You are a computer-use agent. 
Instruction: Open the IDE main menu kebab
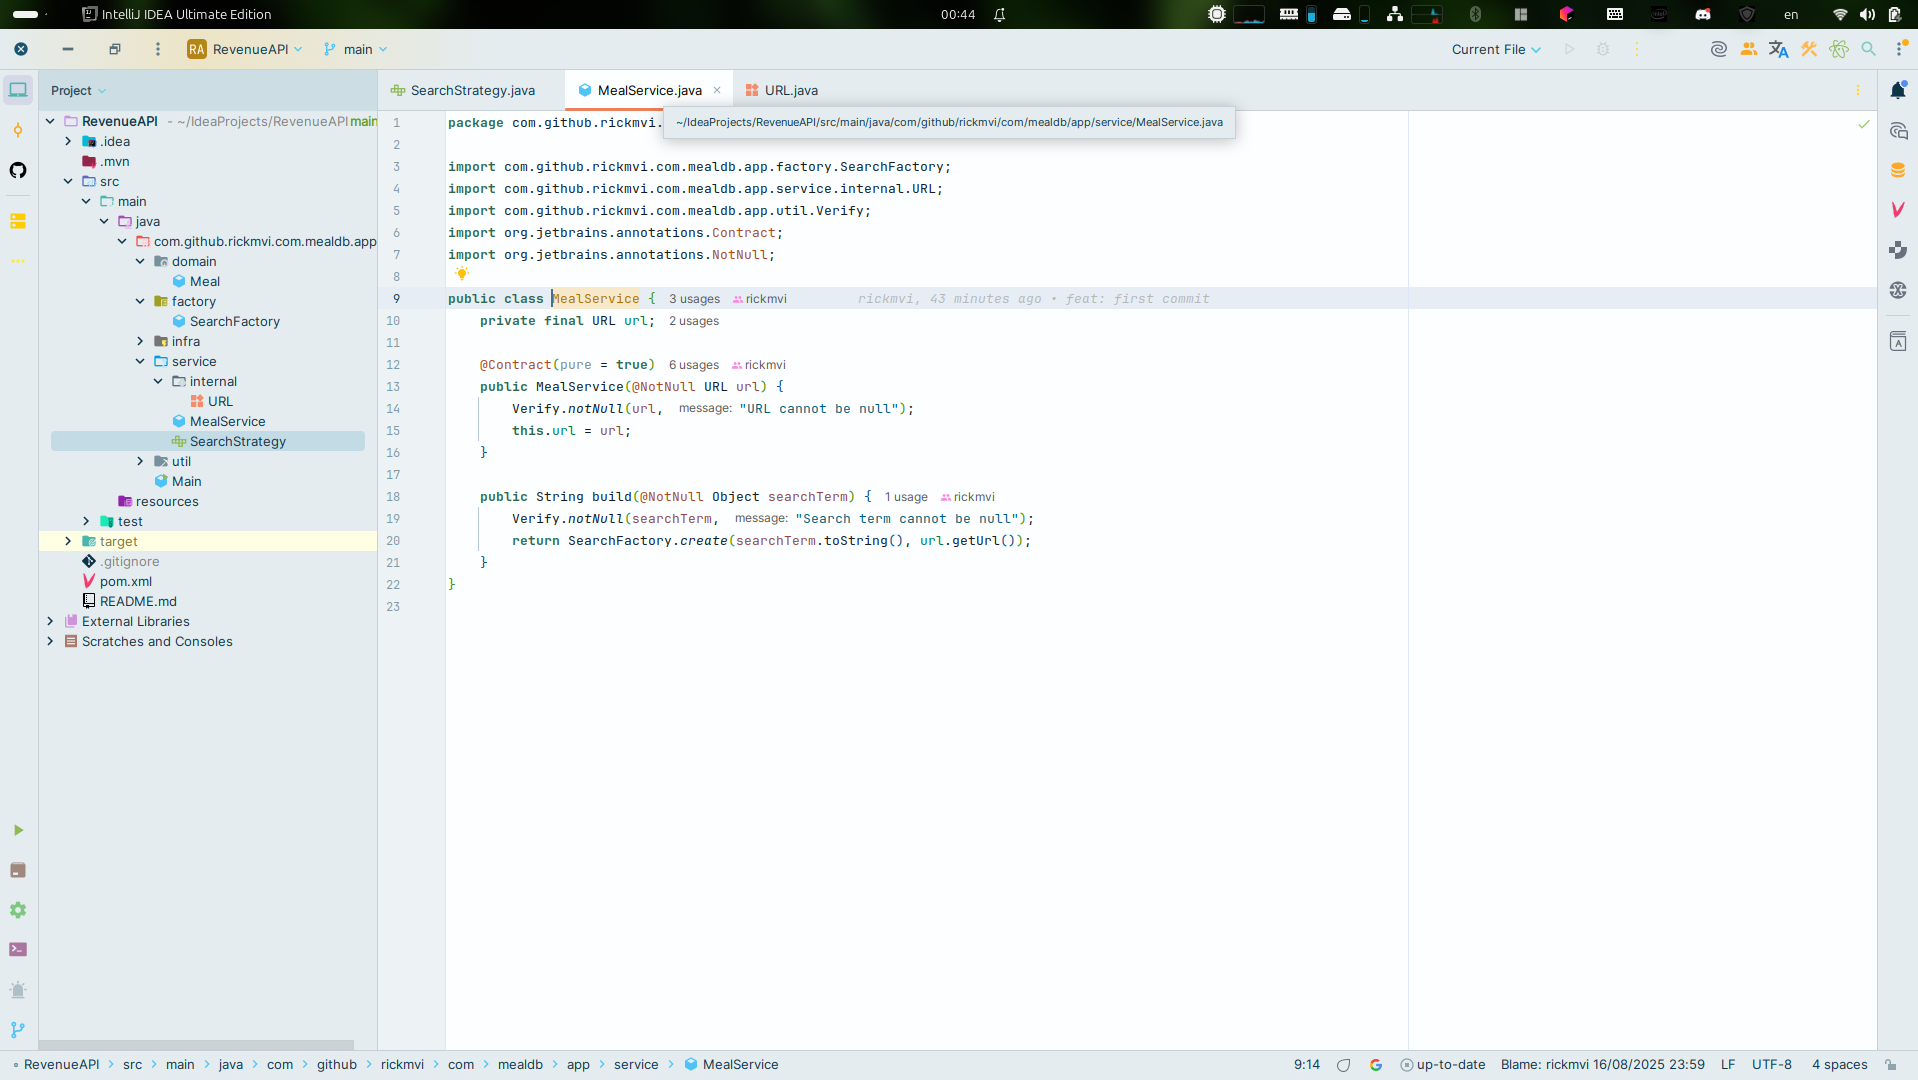coord(157,49)
